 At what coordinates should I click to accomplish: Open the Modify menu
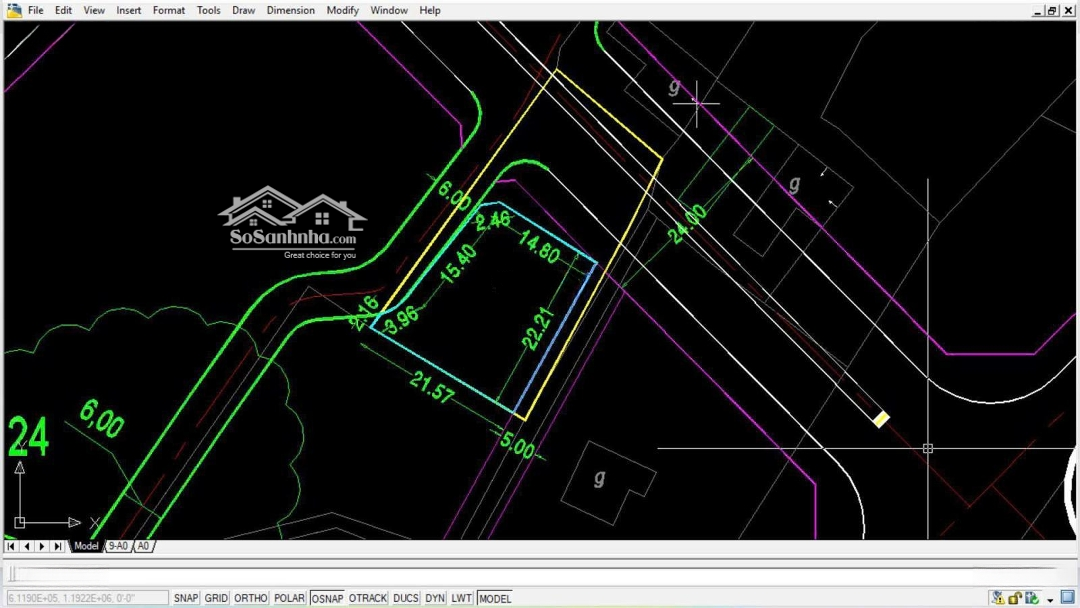pyautogui.click(x=343, y=10)
